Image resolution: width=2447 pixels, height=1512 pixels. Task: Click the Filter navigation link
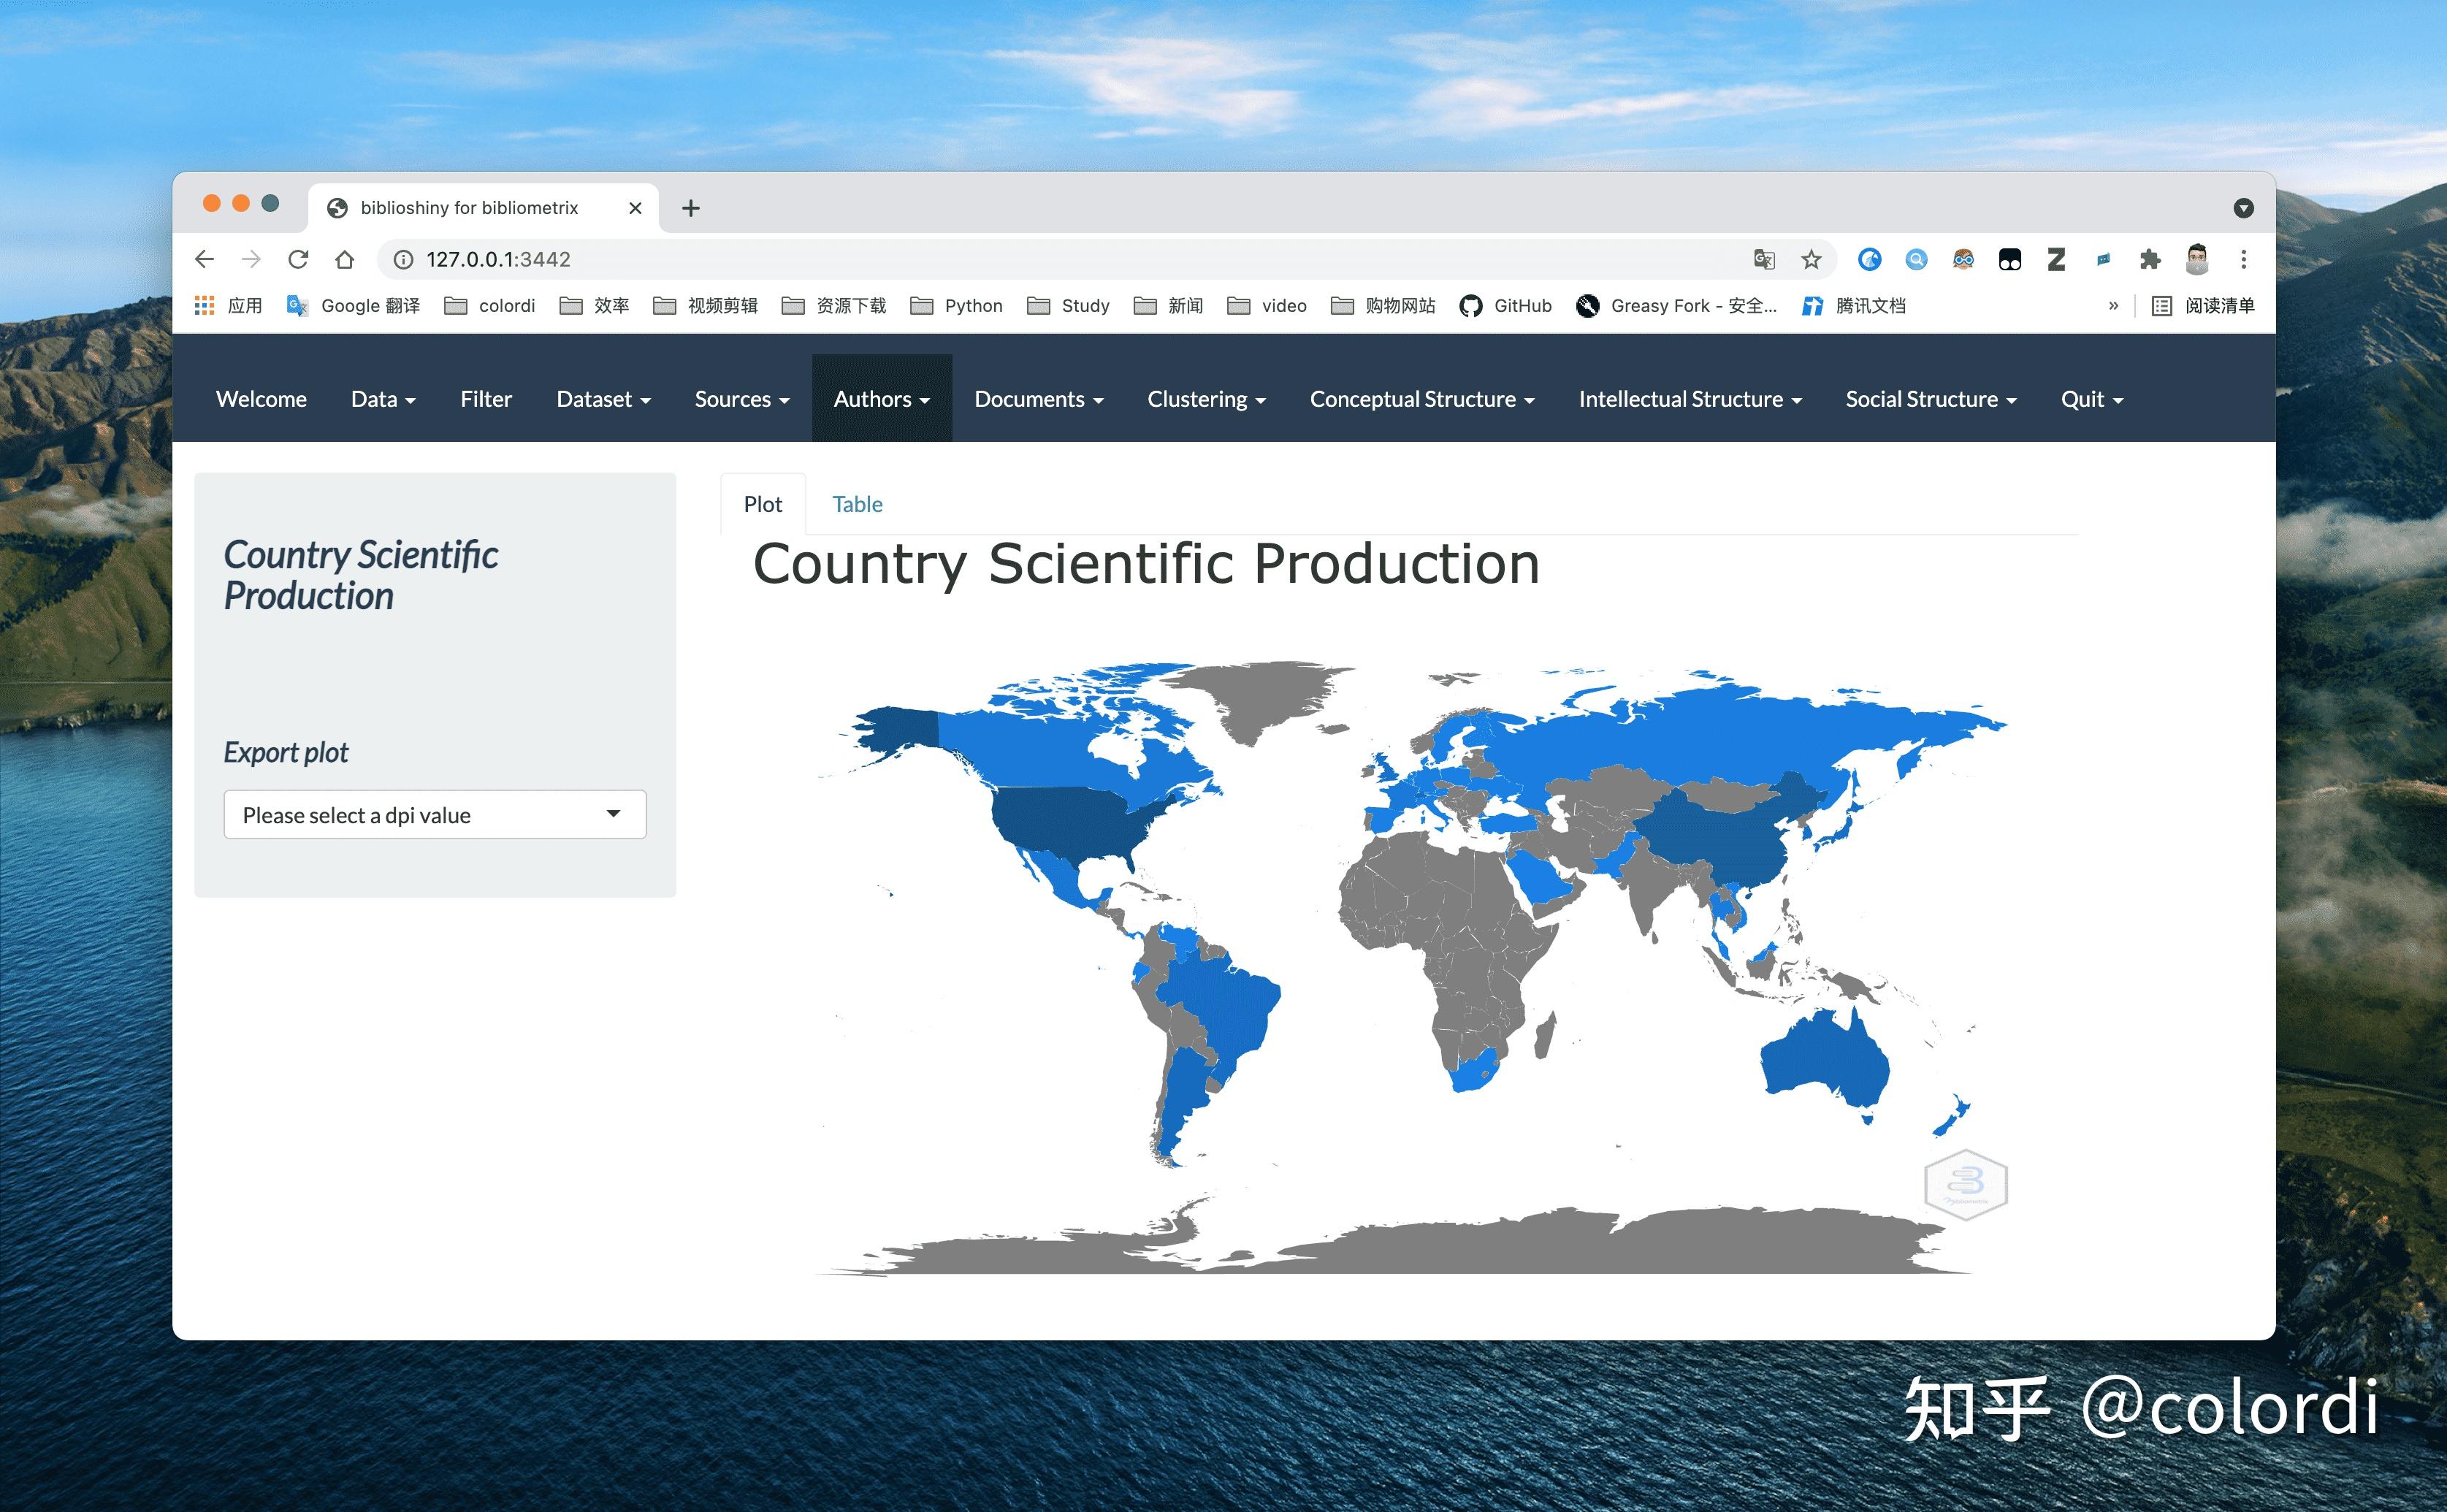[x=486, y=399]
